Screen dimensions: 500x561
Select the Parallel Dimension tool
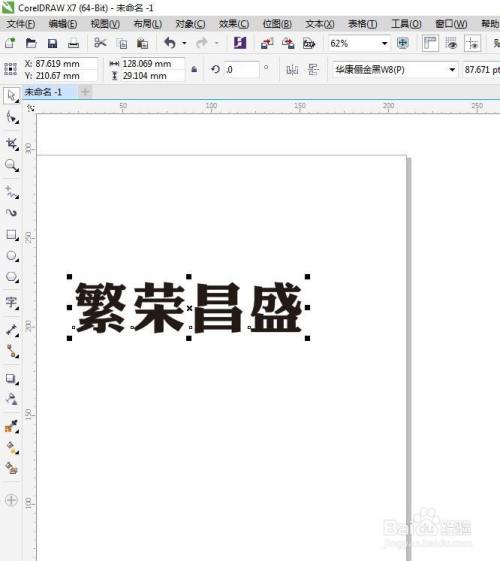point(11,330)
